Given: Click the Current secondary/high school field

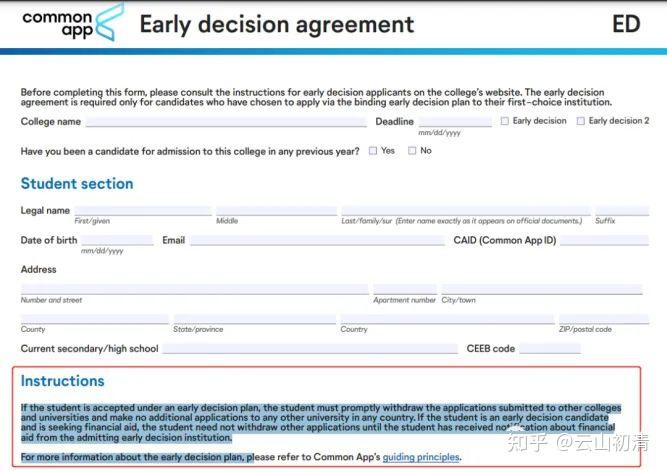Looking at the screenshot, I should [x=310, y=349].
